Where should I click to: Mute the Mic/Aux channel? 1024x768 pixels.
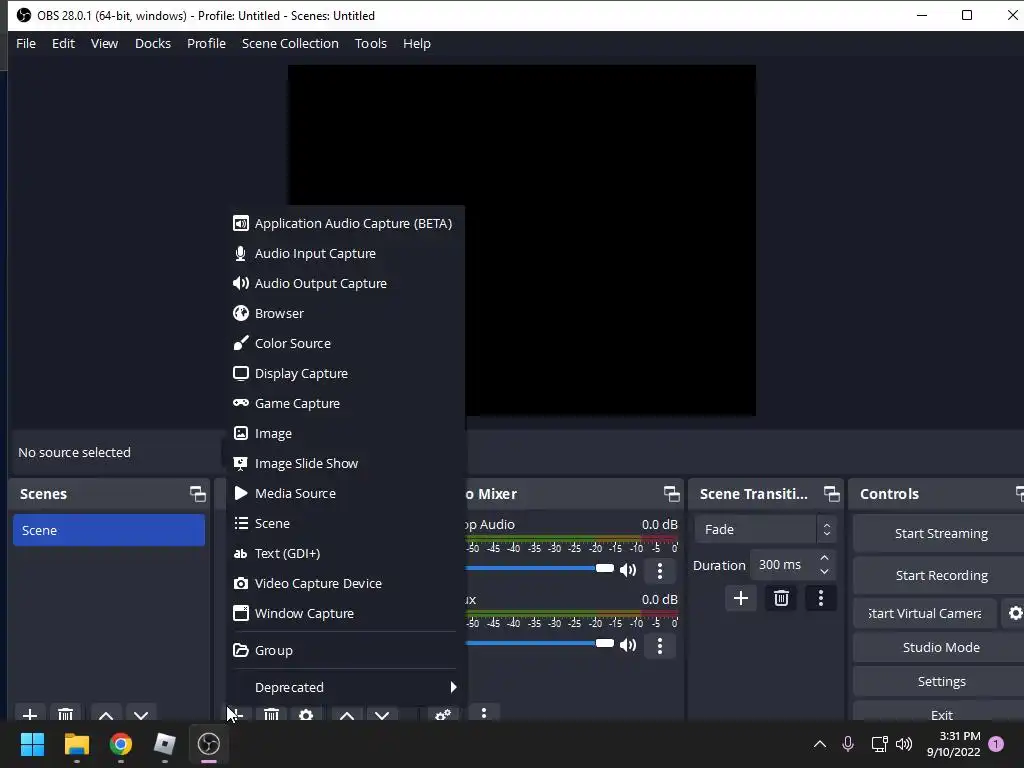[x=628, y=645]
